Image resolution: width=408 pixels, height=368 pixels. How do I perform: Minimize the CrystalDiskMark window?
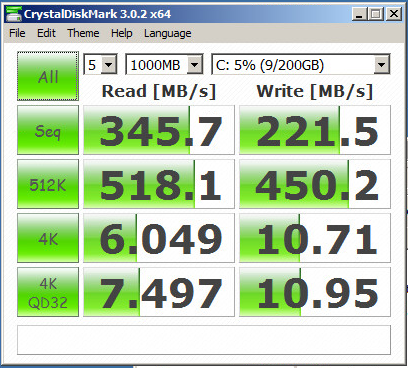359,14
